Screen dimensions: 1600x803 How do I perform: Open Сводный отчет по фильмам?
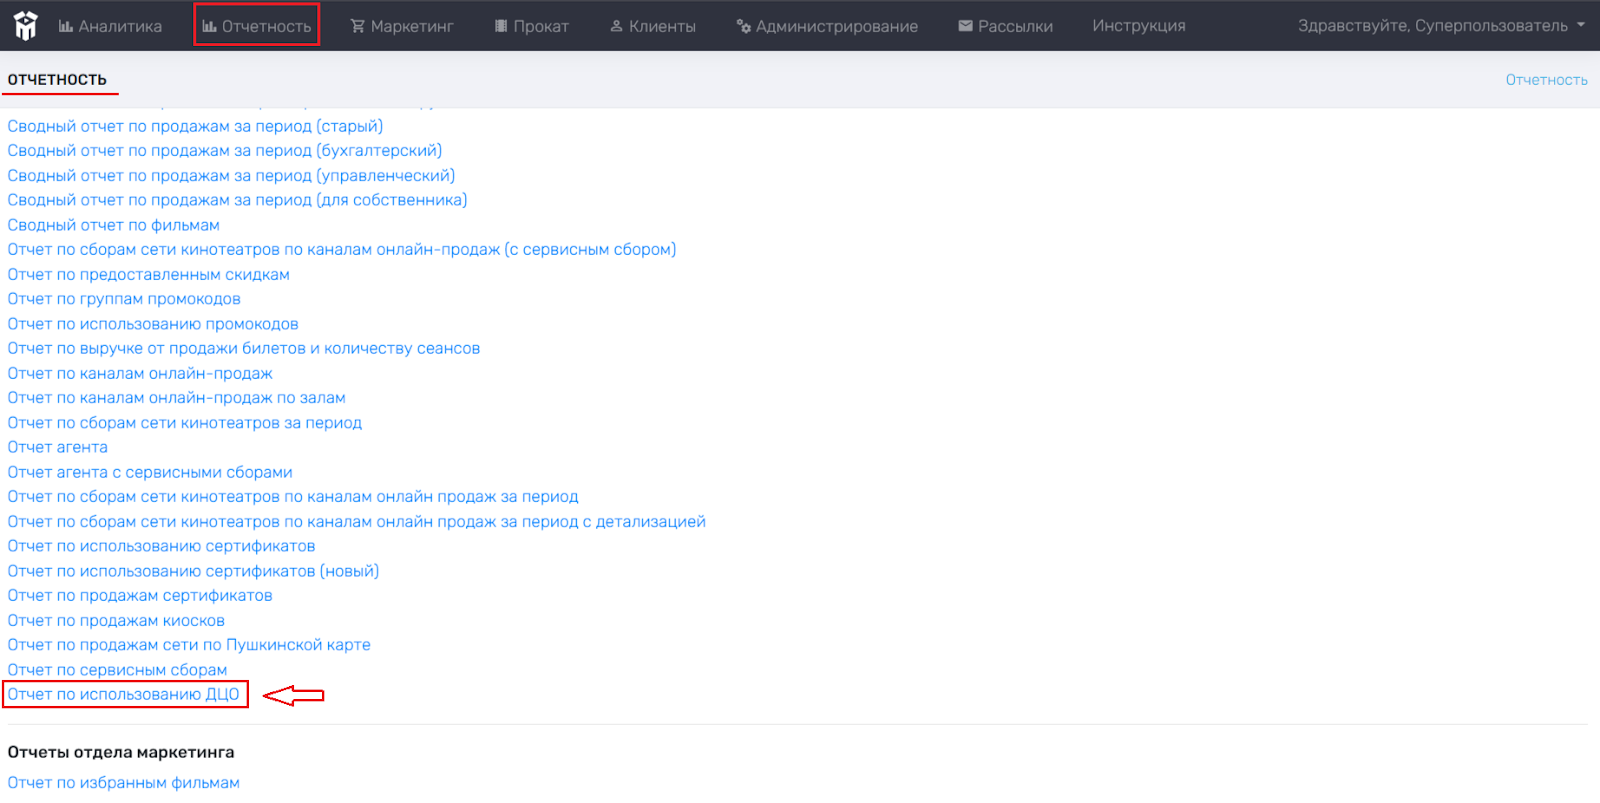[x=114, y=225]
